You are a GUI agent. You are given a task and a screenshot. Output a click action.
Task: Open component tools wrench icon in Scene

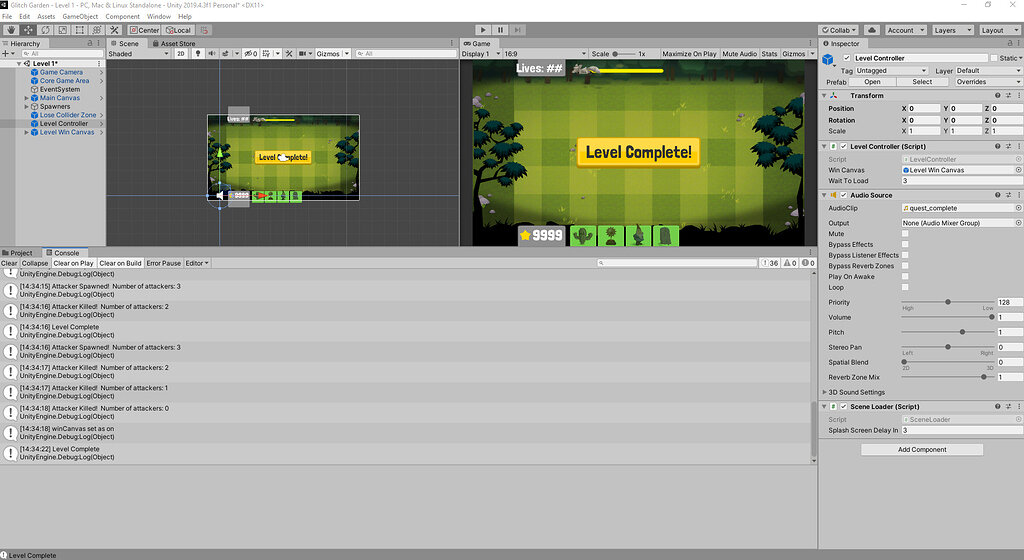(x=289, y=54)
